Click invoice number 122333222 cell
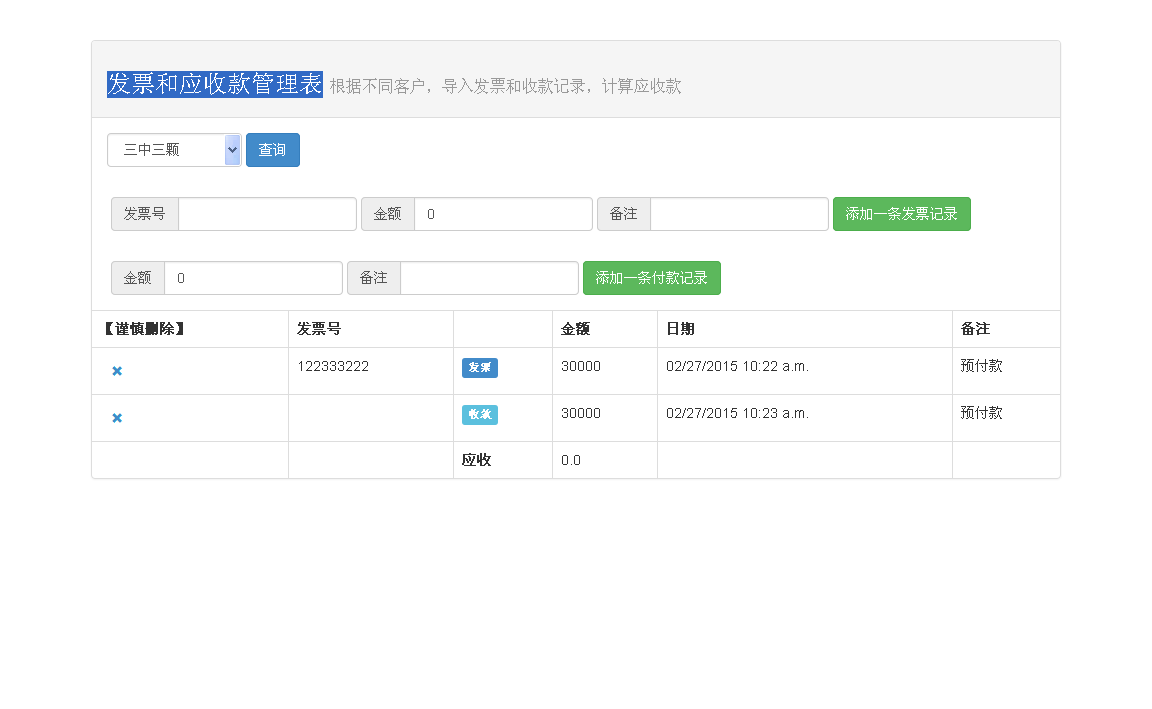 pos(333,367)
